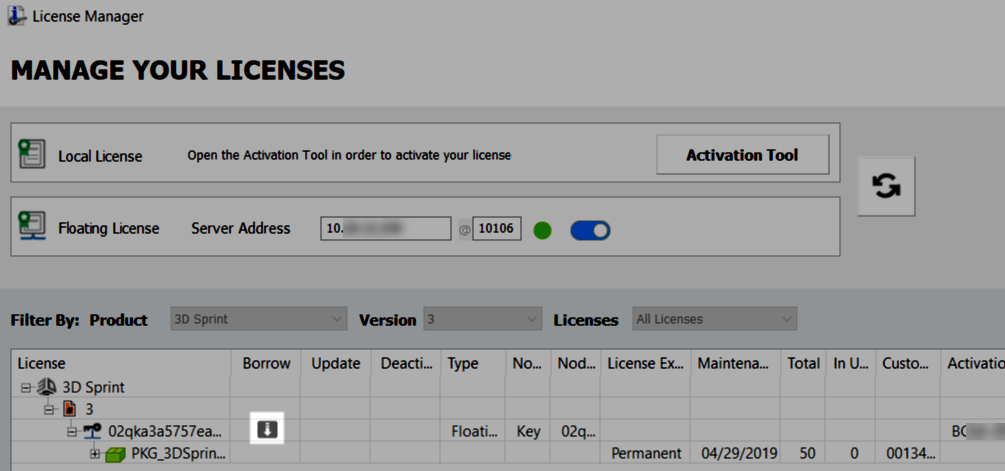The height and width of the screenshot is (471, 1005).
Task: Toggle the floating license switch off
Action: pos(590,231)
